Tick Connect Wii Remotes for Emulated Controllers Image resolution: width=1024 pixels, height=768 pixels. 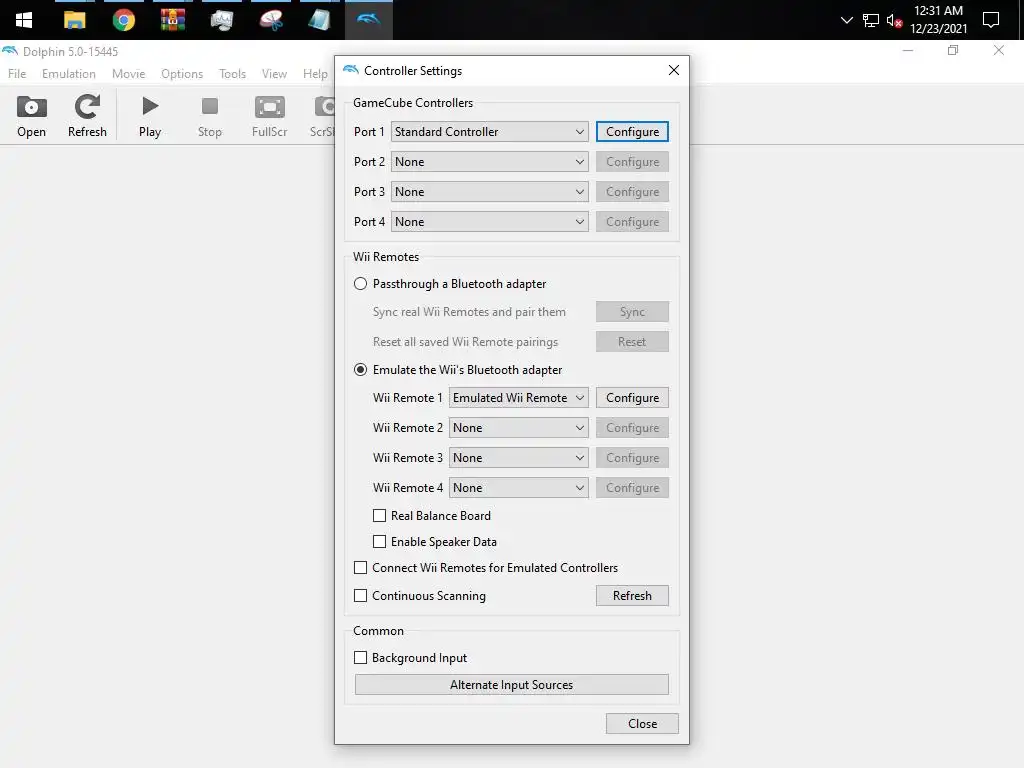[360, 568]
